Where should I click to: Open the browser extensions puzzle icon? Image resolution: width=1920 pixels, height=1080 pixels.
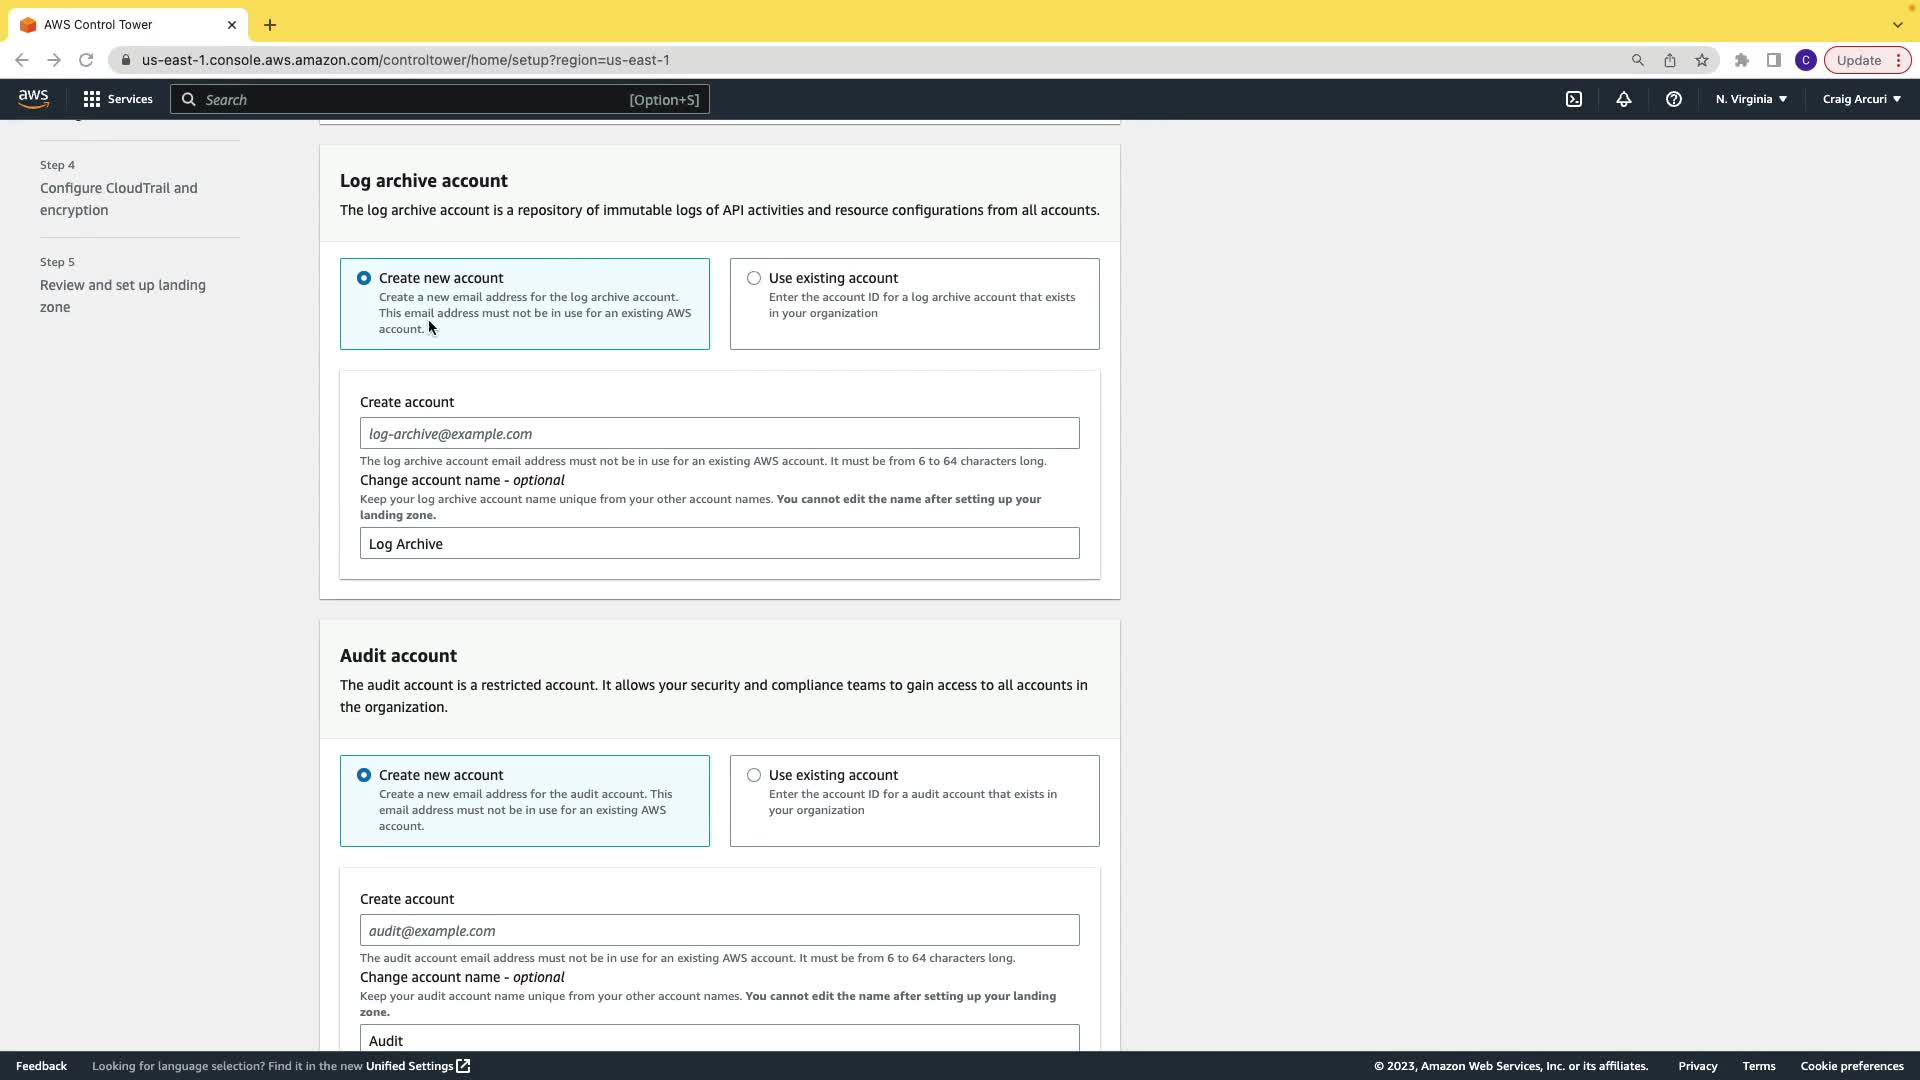[1742, 60]
